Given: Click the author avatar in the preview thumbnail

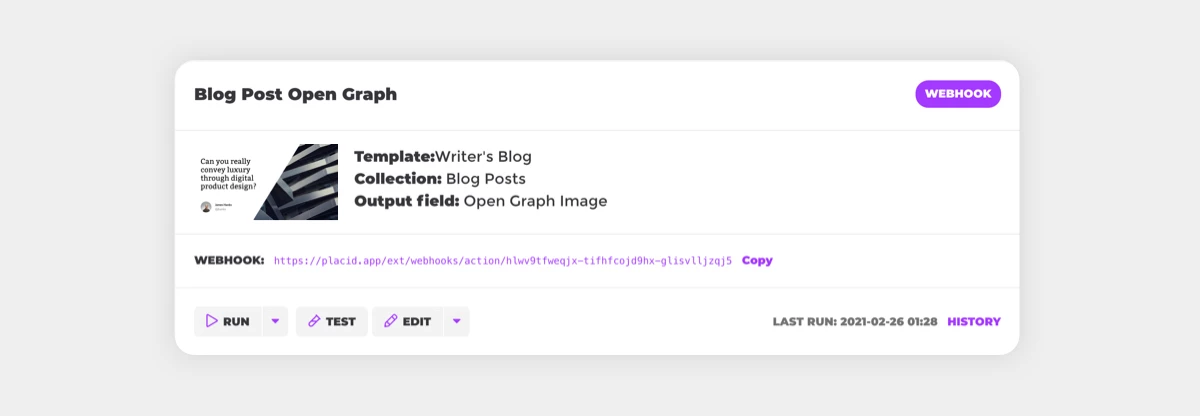Looking at the screenshot, I should pyautogui.click(x=206, y=207).
